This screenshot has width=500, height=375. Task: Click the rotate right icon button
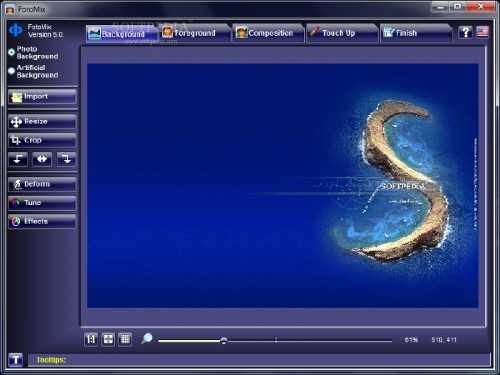[x=66, y=159]
